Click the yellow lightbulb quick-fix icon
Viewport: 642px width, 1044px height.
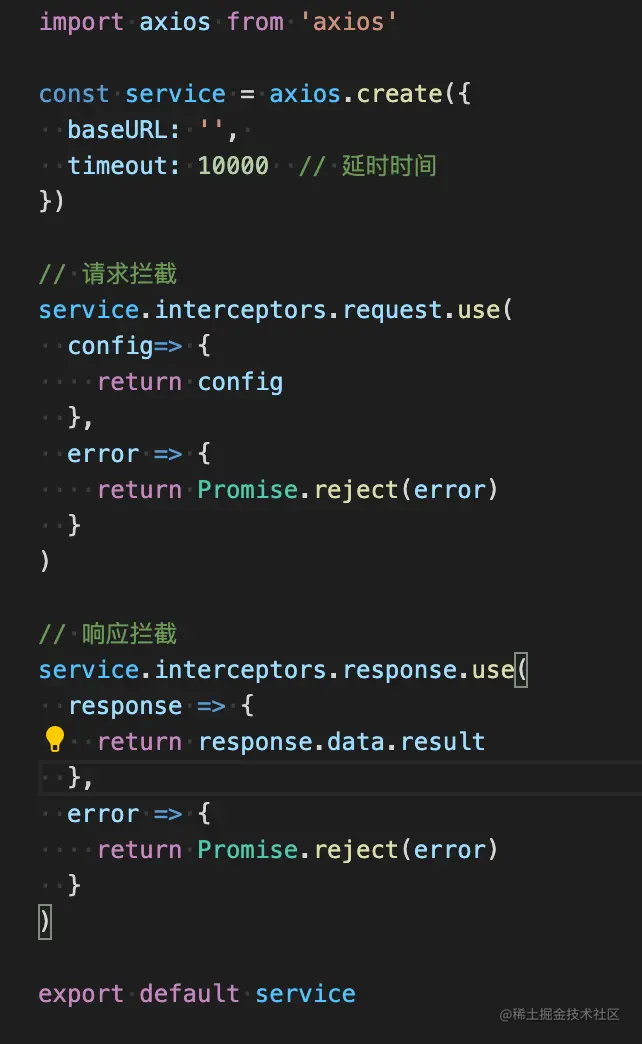pyautogui.click(x=55, y=739)
